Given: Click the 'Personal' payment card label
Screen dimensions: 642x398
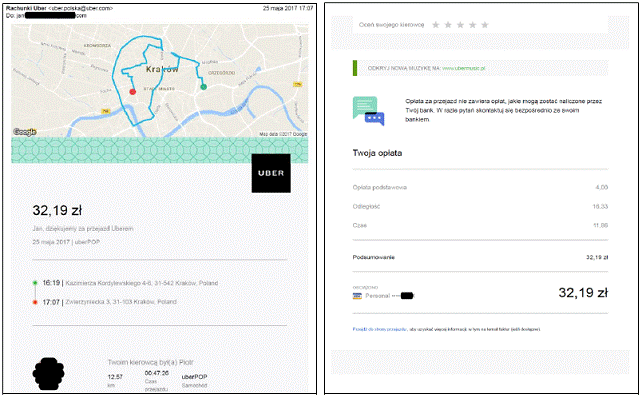Looking at the screenshot, I should tap(378, 296).
